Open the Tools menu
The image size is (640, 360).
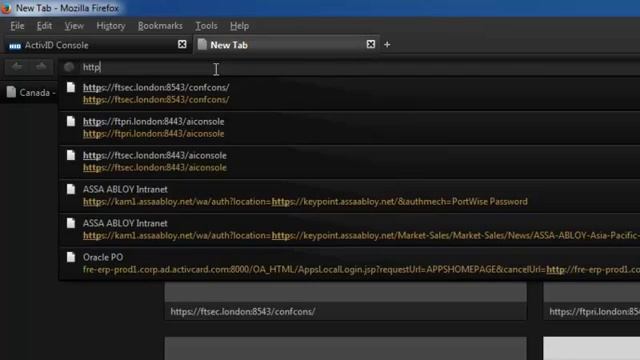tap(206, 26)
